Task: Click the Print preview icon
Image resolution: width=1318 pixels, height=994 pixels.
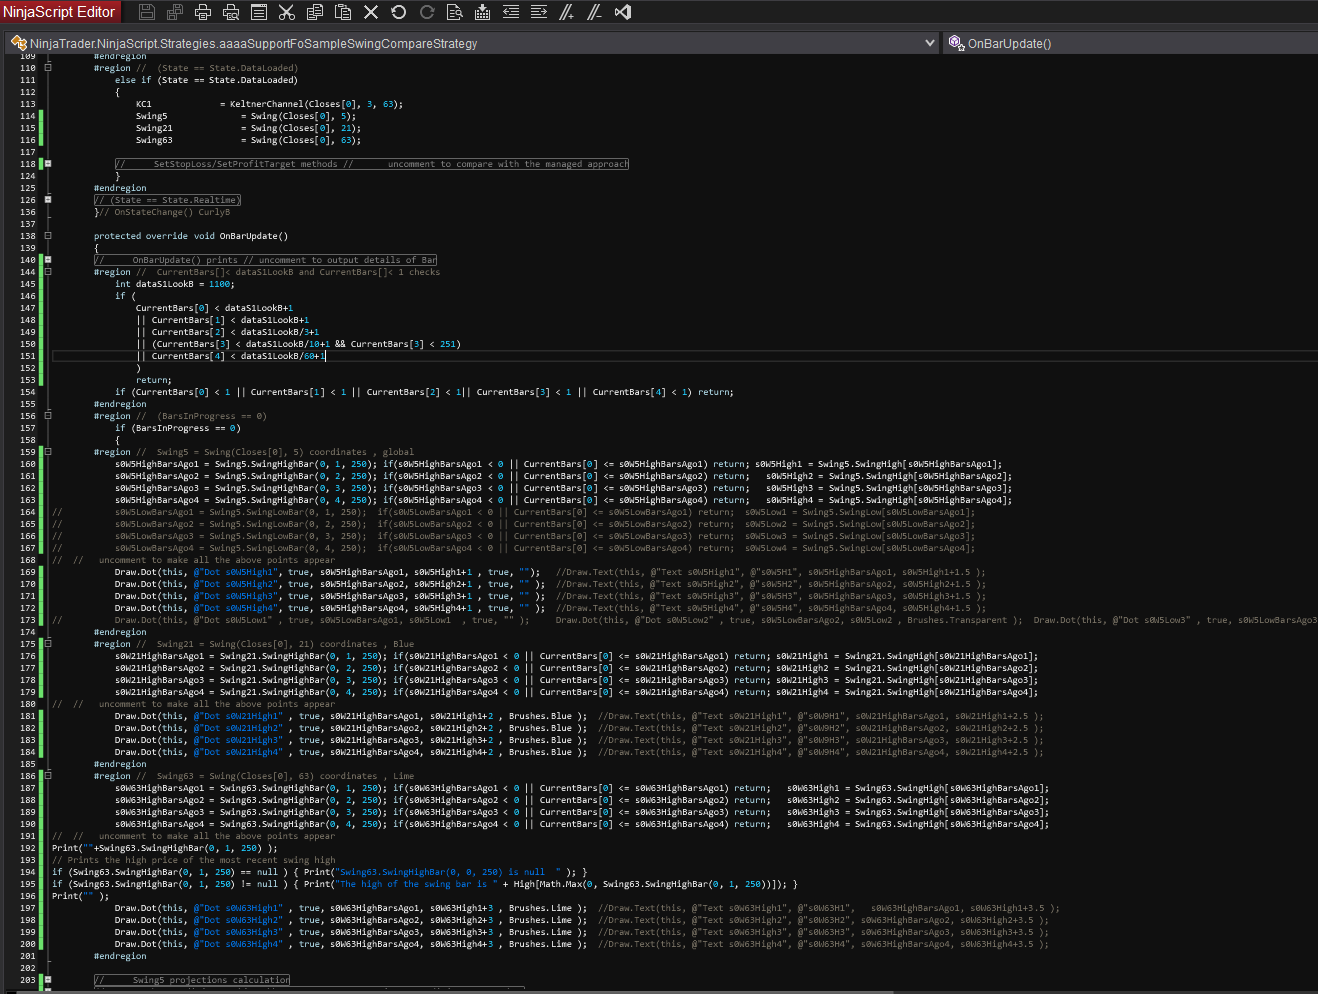Action: click(231, 12)
